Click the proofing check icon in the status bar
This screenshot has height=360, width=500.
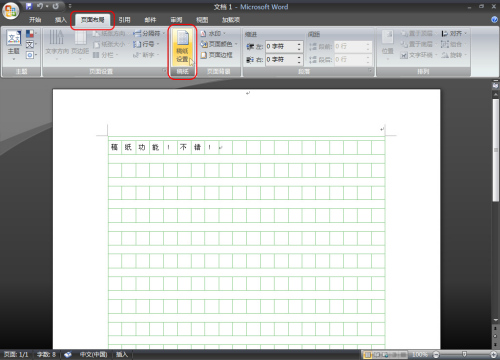click(x=68, y=354)
